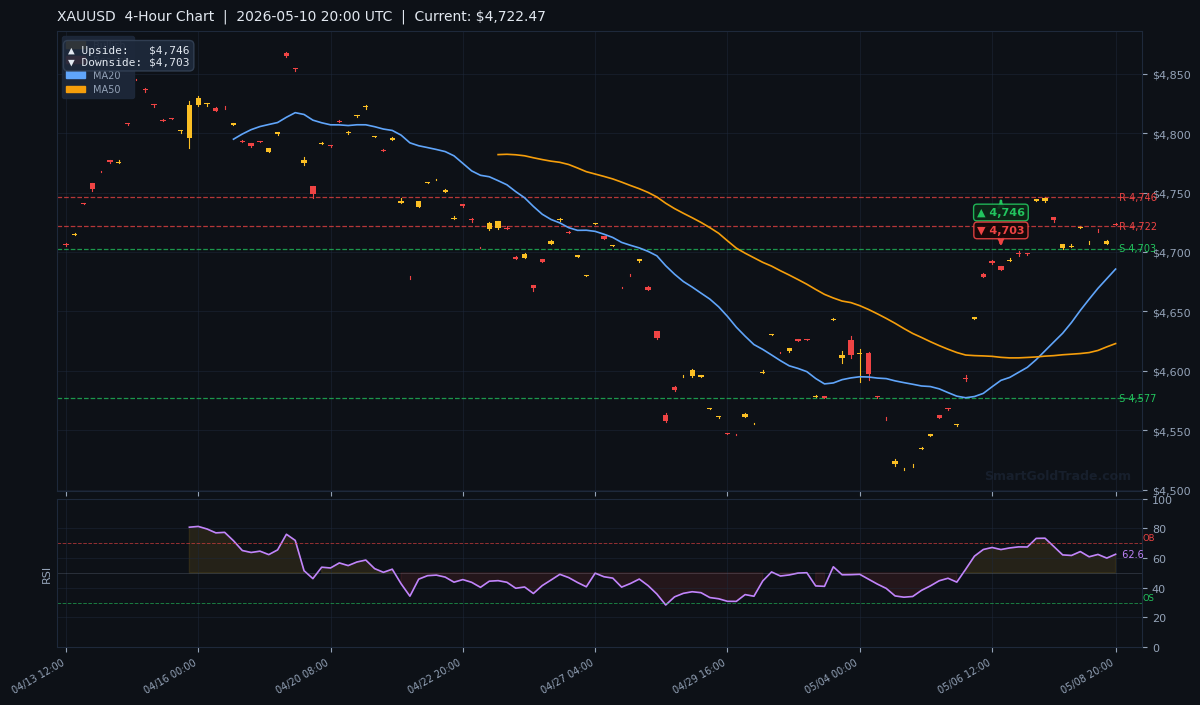1200x705 pixels.
Task: Click the Downside $4,703 info line
Action: 128,62
